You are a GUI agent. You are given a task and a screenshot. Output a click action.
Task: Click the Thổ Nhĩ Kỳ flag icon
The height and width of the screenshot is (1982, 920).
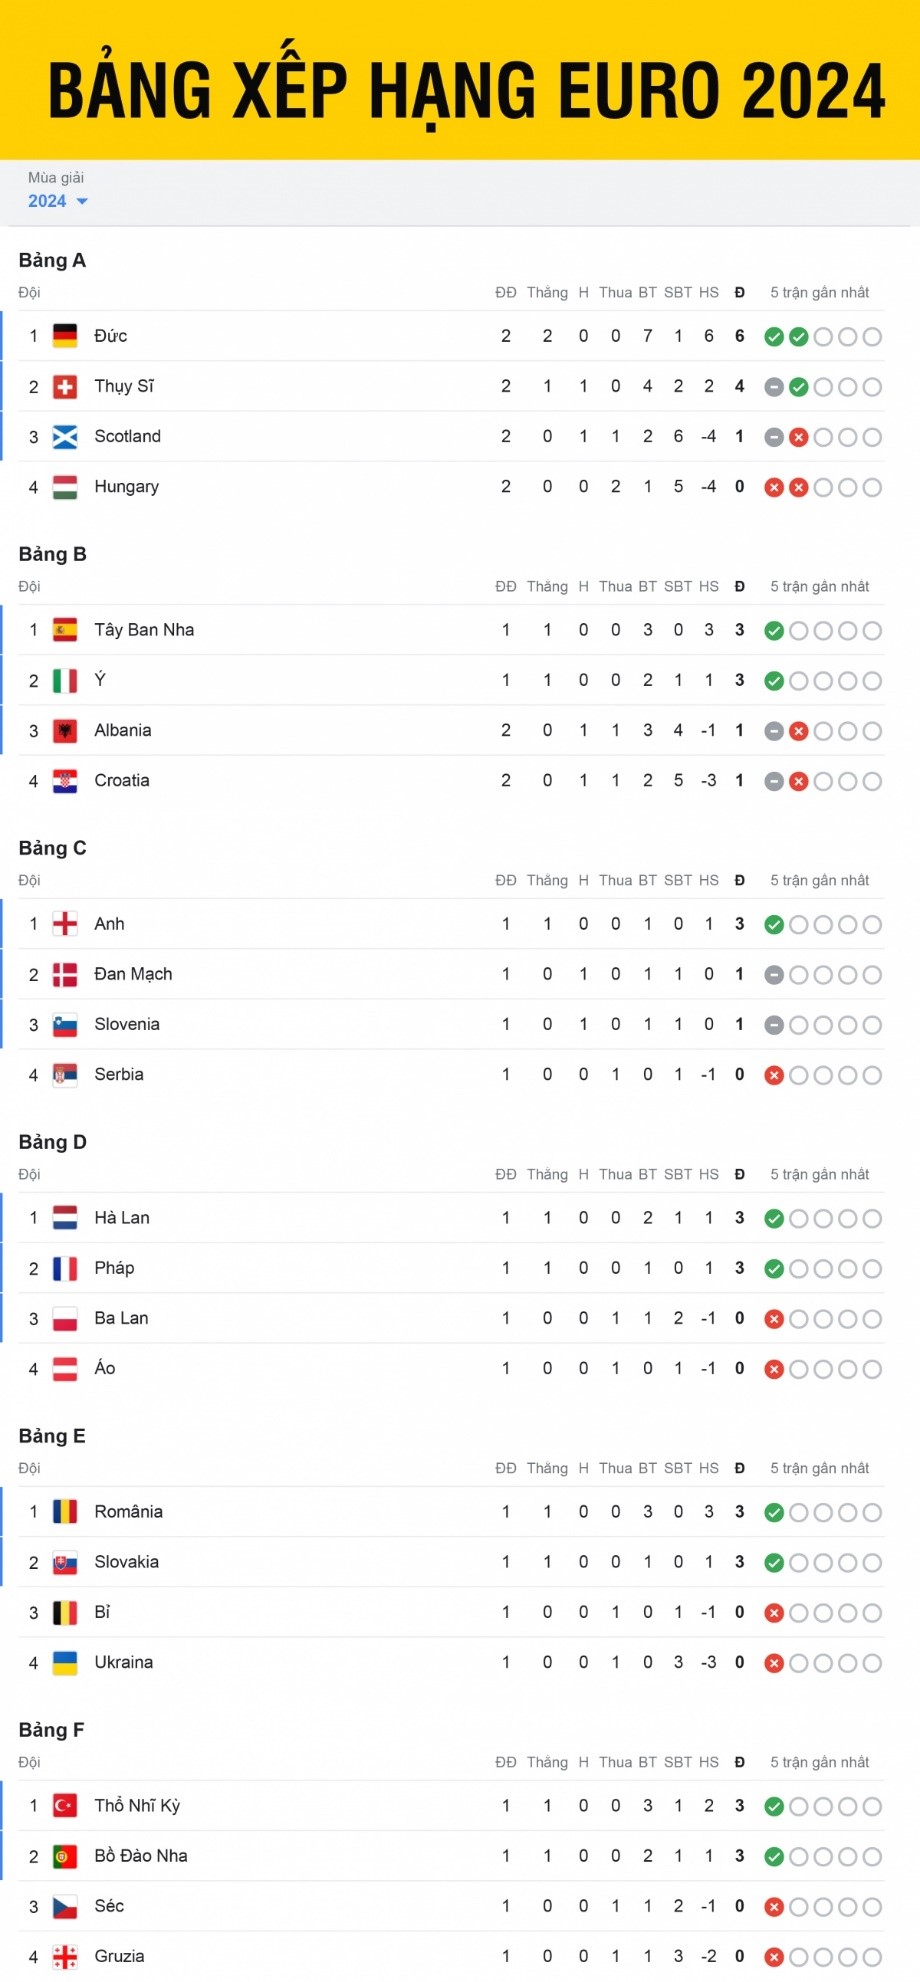65,1806
